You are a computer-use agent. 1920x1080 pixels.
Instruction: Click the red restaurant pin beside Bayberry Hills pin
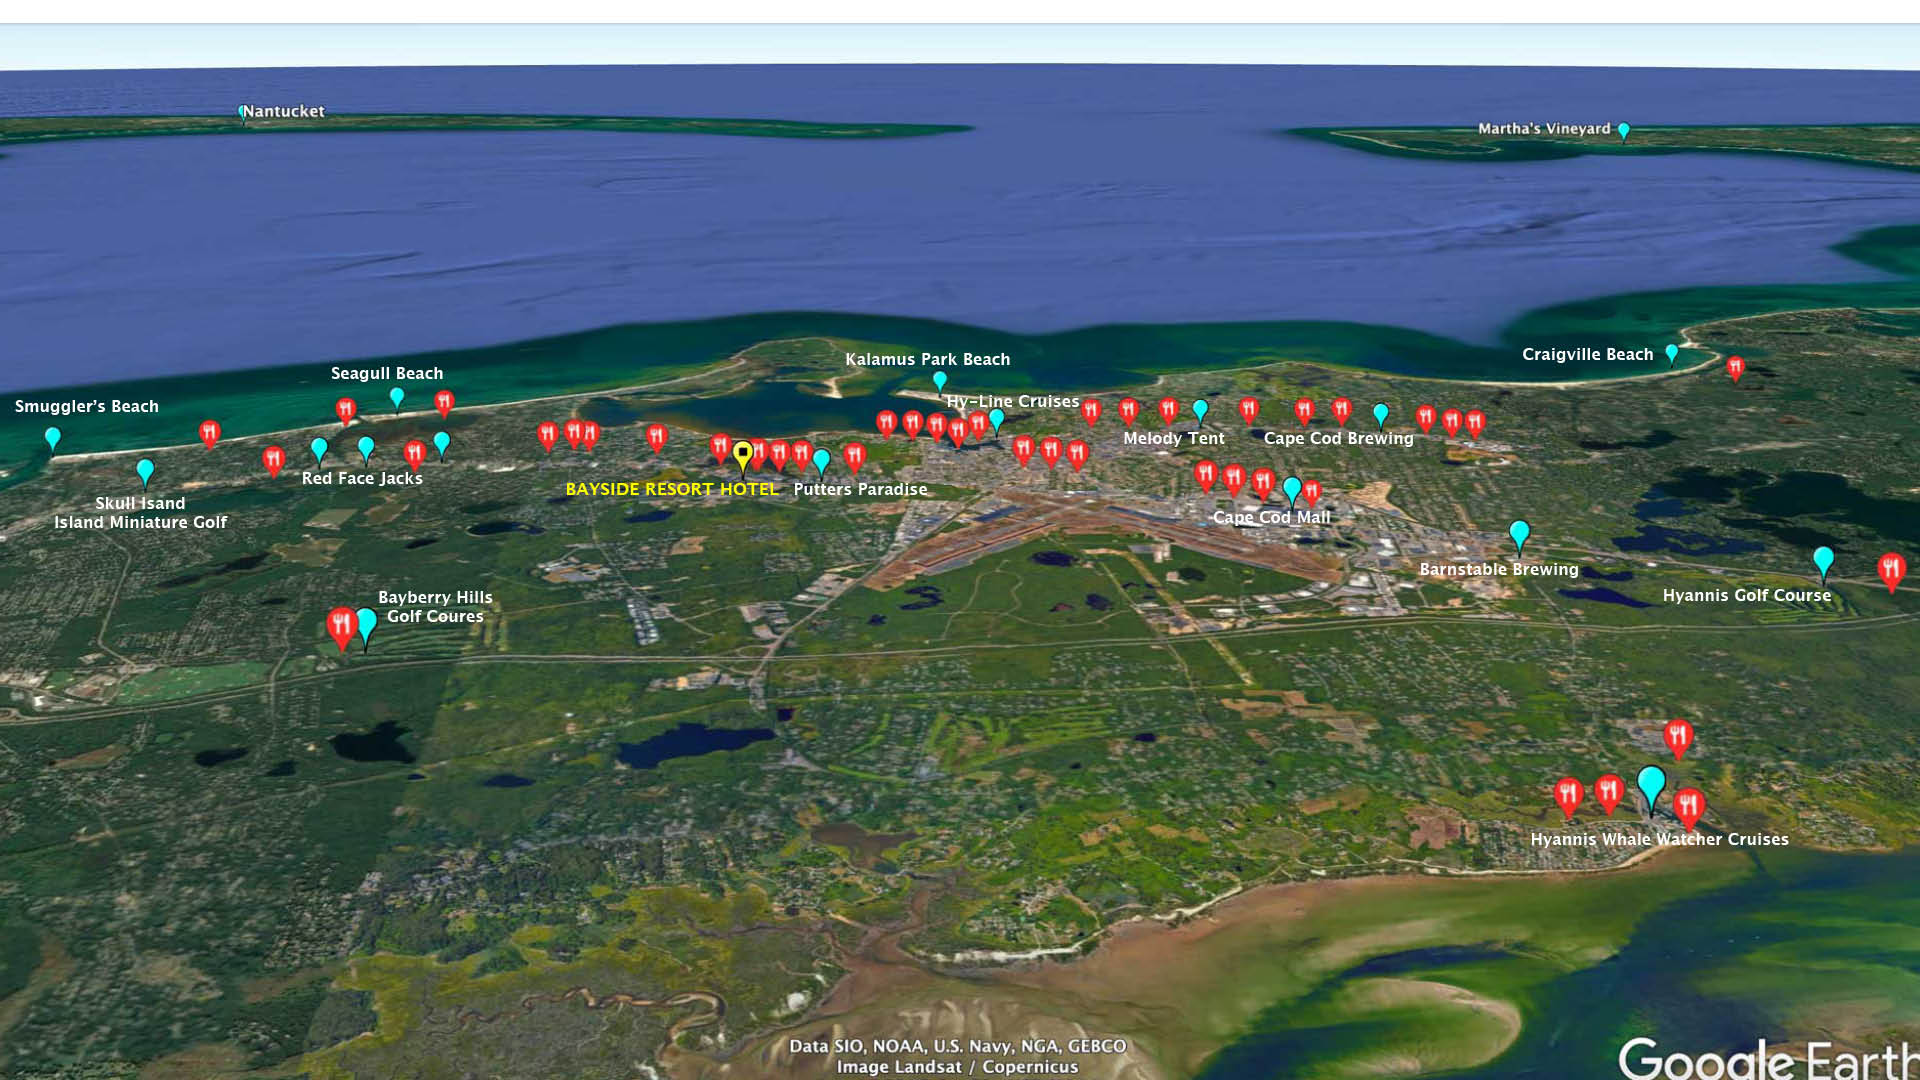click(x=342, y=628)
